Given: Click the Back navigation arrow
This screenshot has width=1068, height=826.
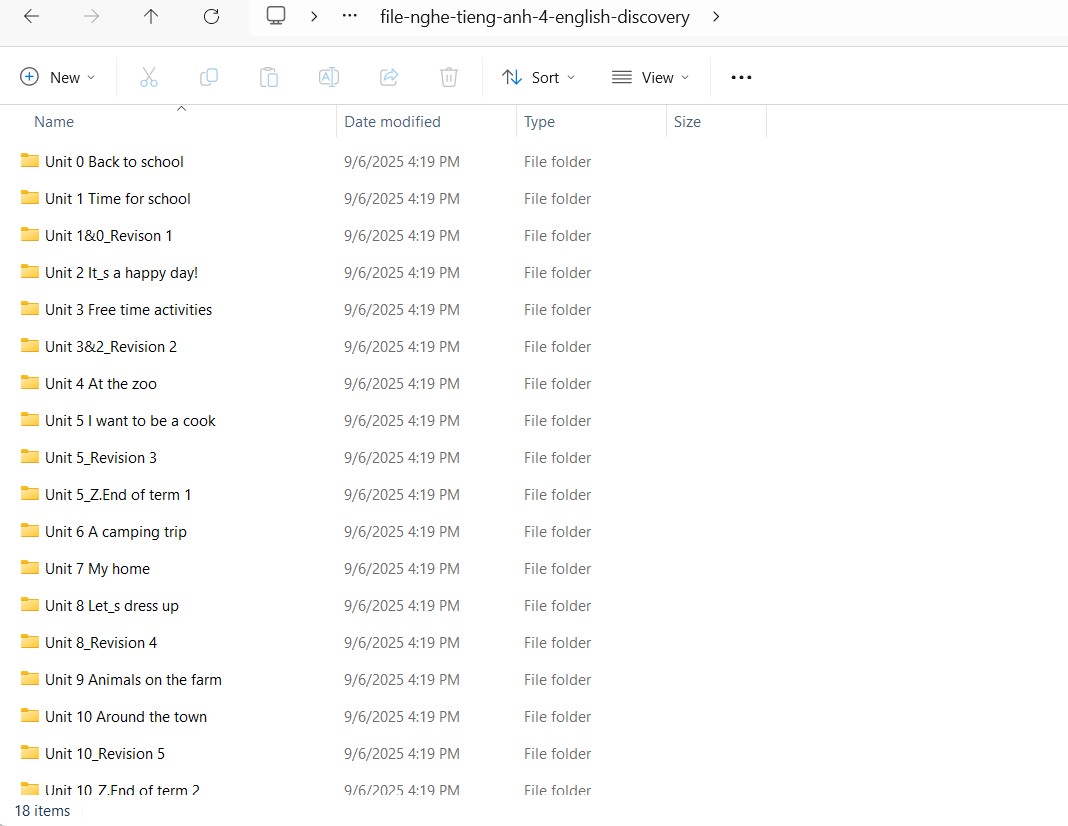Looking at the screenshot, I should (31, 17).
